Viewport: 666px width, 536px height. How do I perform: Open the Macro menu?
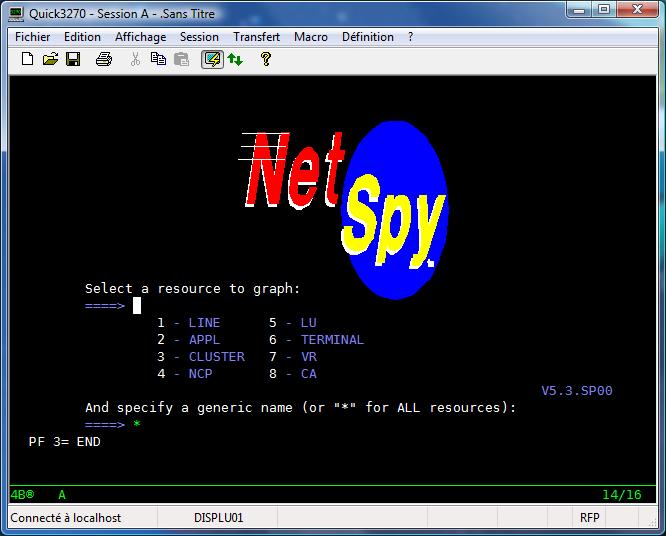311,37
